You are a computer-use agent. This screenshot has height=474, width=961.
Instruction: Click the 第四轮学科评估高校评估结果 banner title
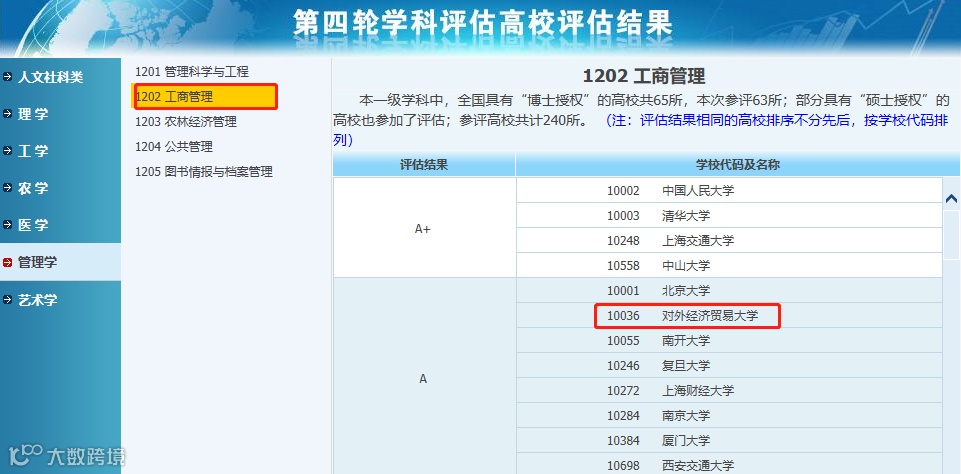(482, 23)
